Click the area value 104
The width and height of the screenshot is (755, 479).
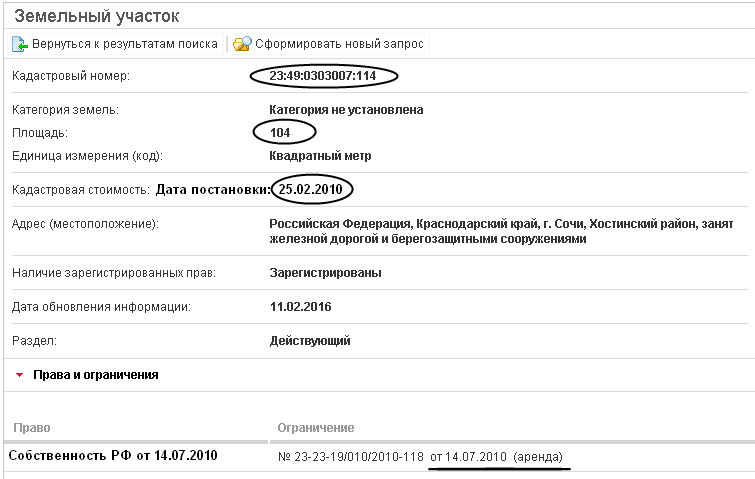284,132
